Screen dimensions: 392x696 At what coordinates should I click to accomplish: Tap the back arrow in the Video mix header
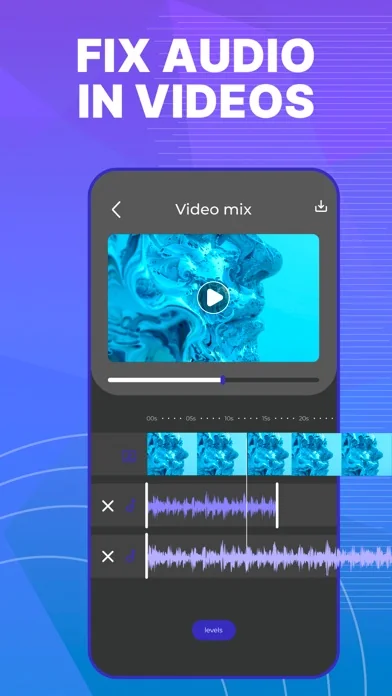(116, 210)
